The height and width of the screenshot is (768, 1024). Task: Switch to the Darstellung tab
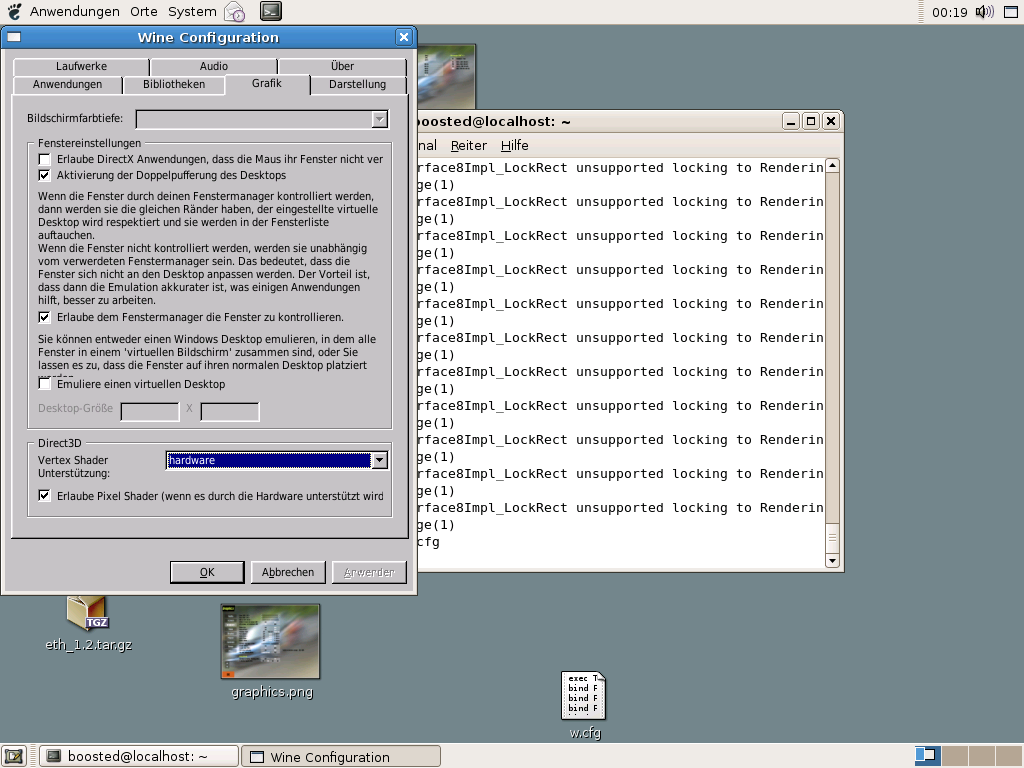[x=357, y=84]
